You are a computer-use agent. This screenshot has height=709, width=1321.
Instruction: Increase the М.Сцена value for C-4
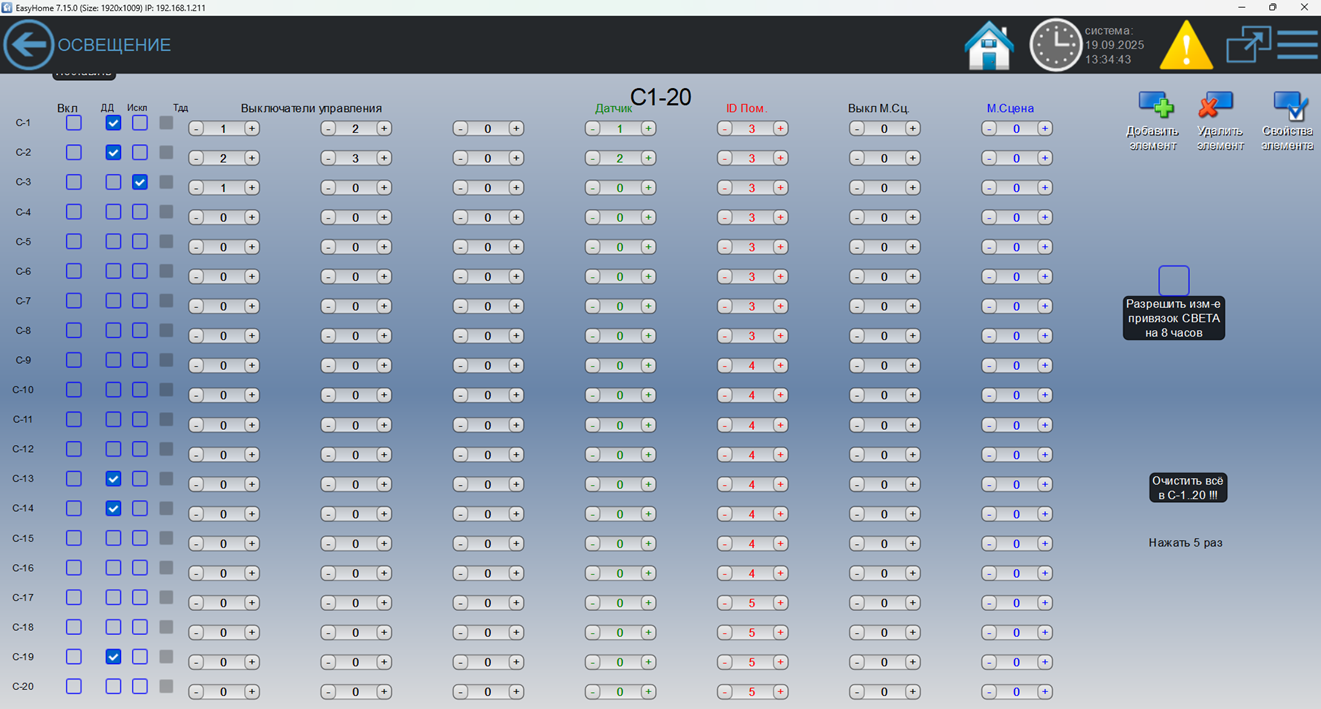[x=1044, y=218]
